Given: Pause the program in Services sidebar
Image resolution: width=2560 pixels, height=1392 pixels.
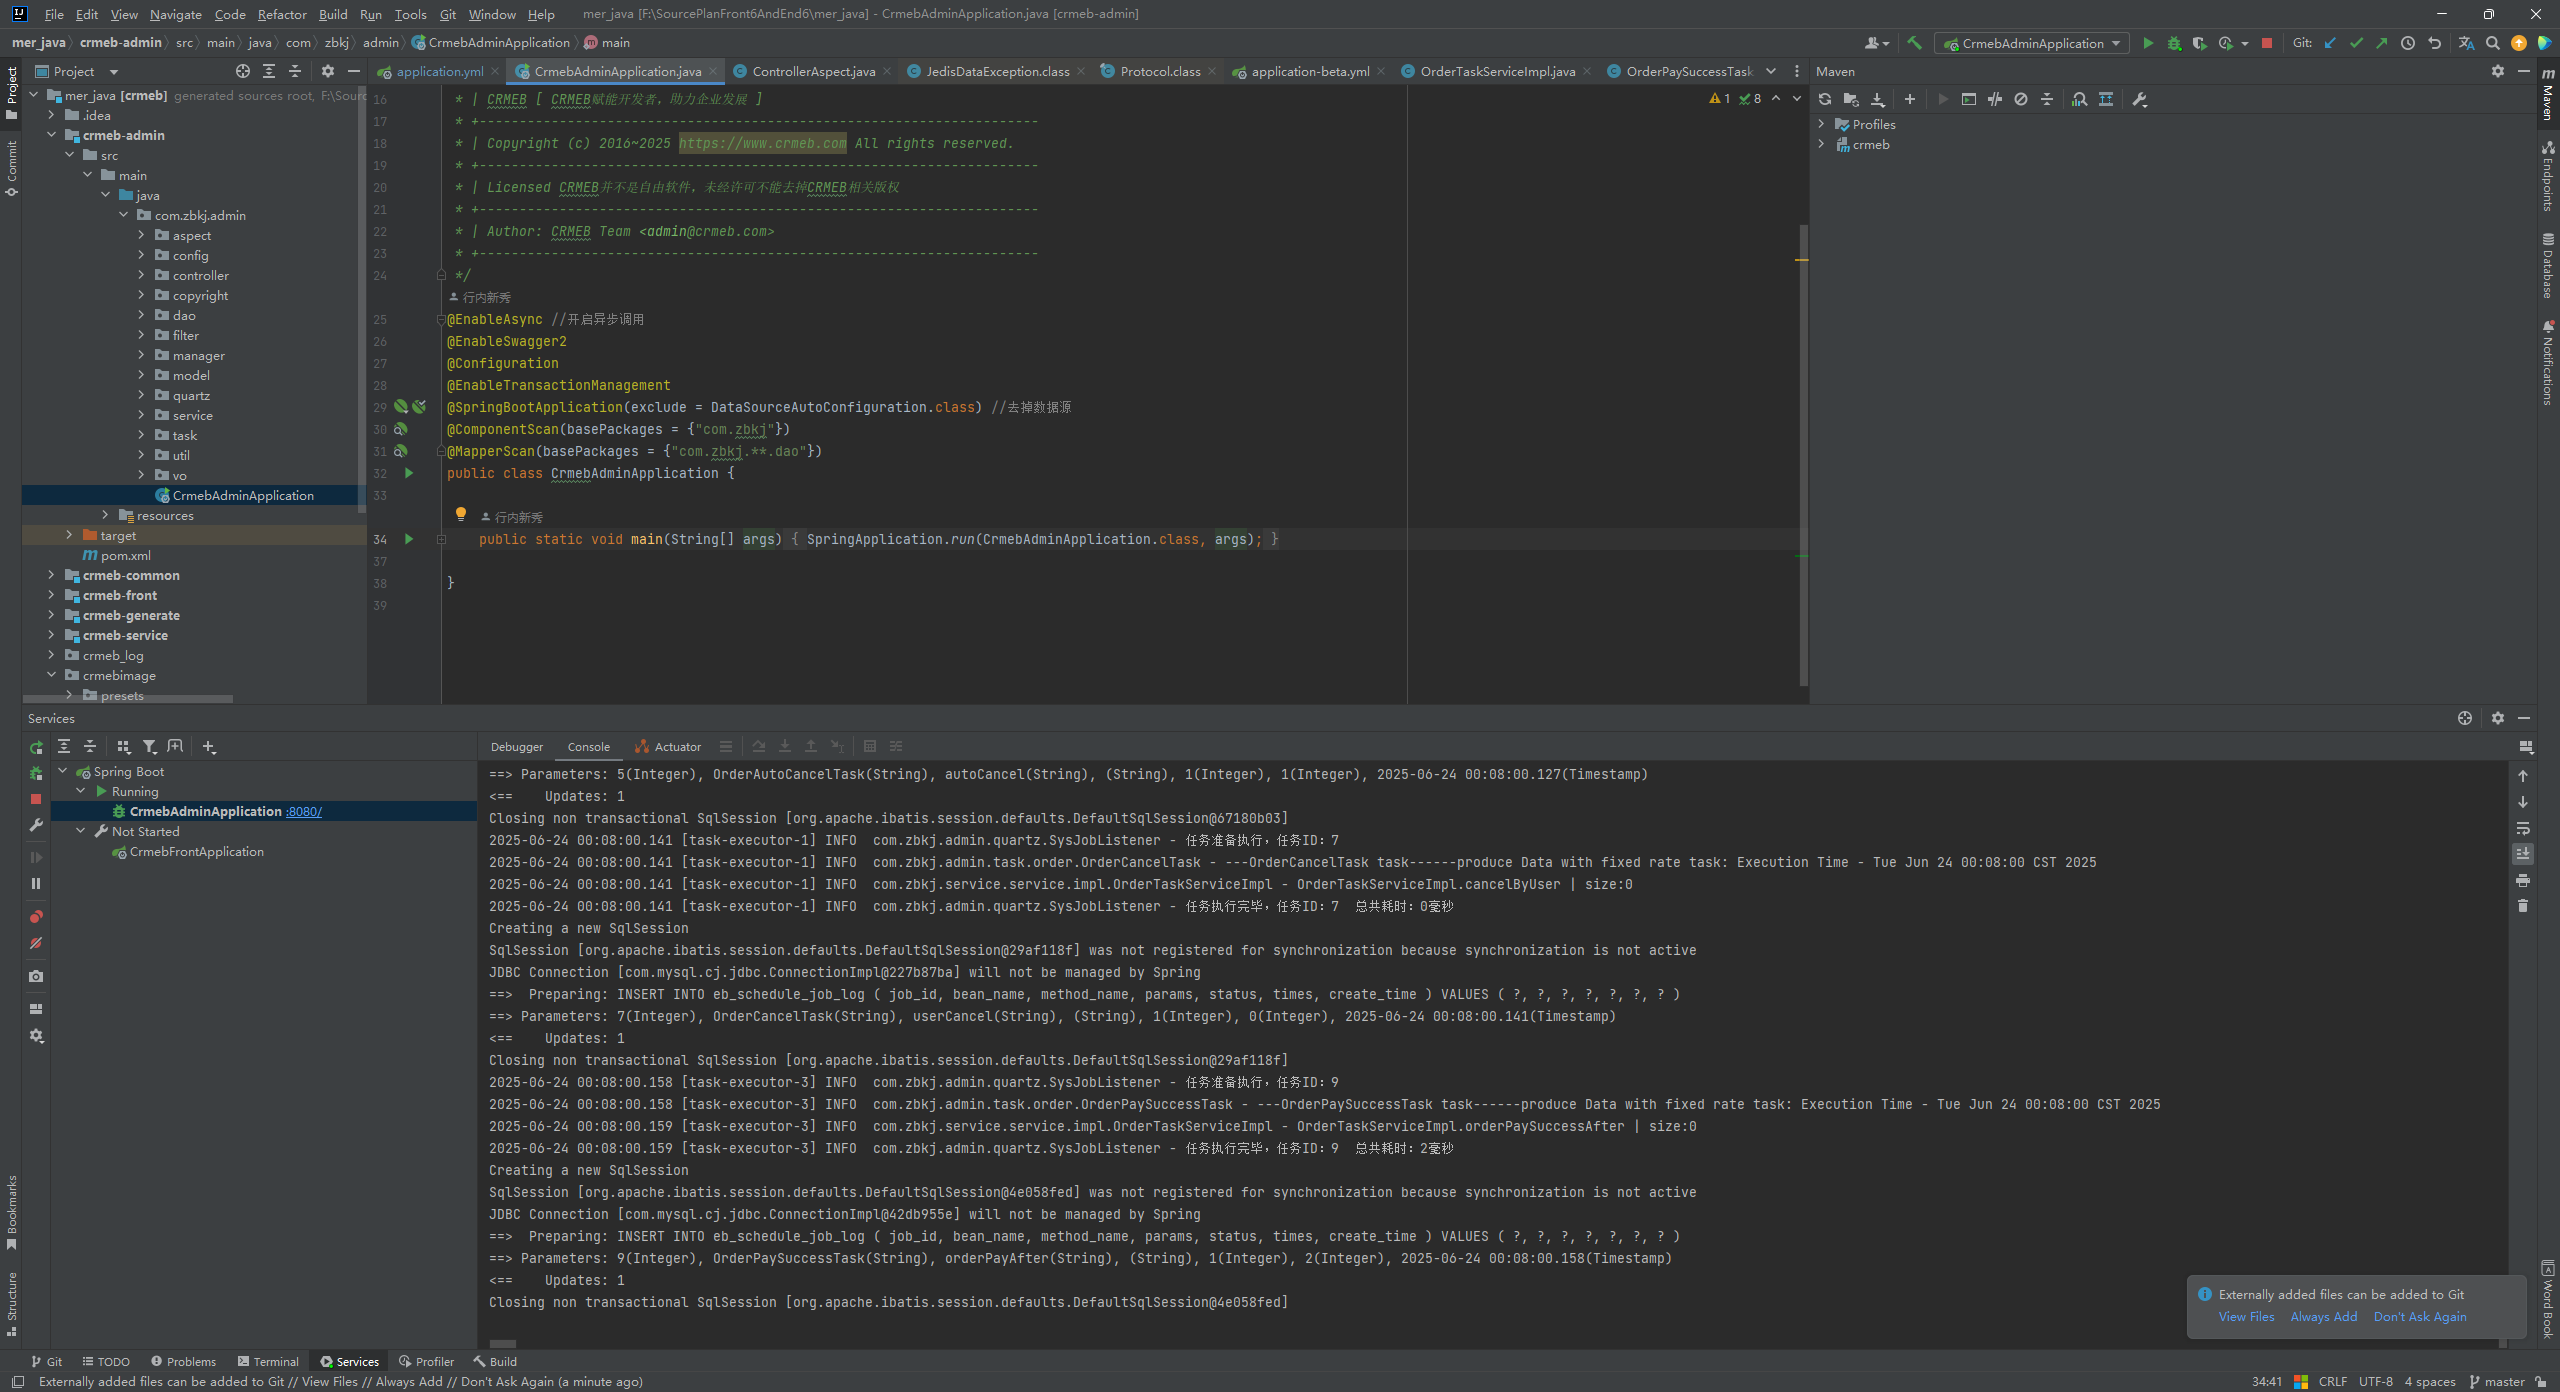Looking at the screenshot, I should (x=36, y=883).
